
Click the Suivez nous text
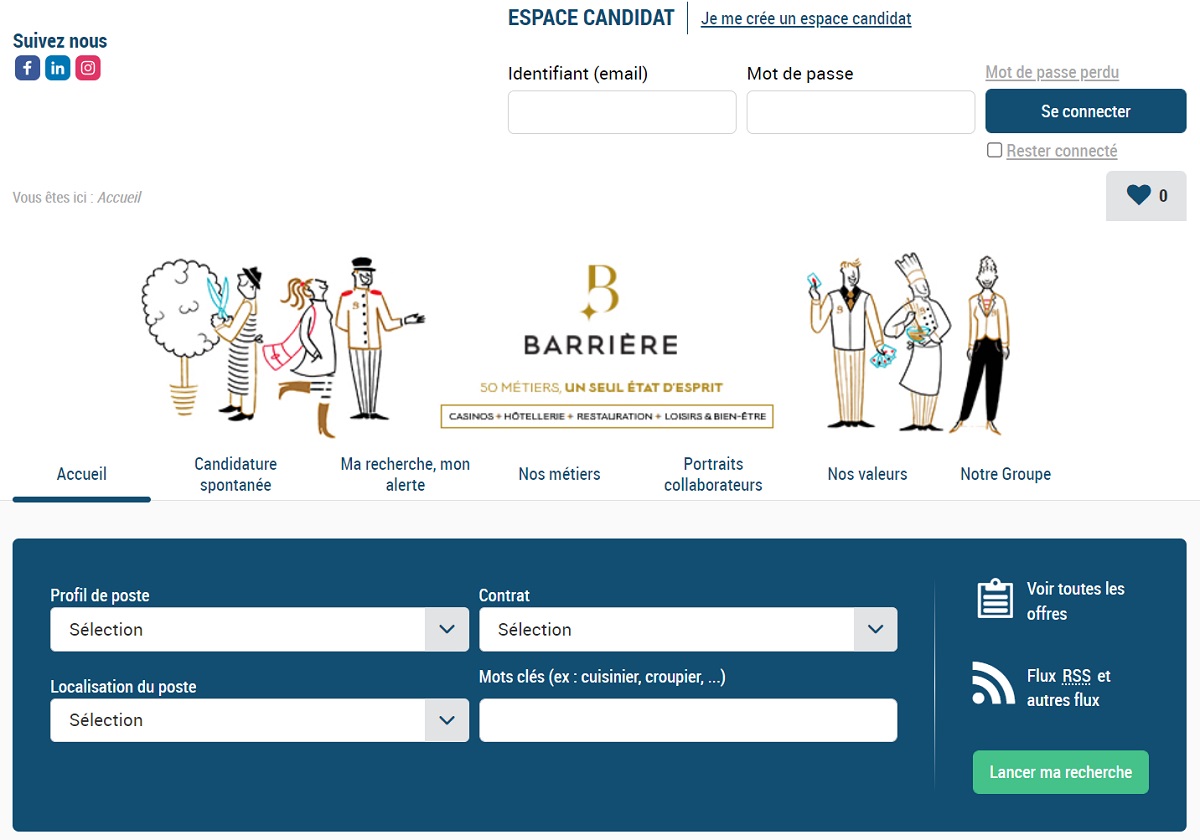coord(60,41)
